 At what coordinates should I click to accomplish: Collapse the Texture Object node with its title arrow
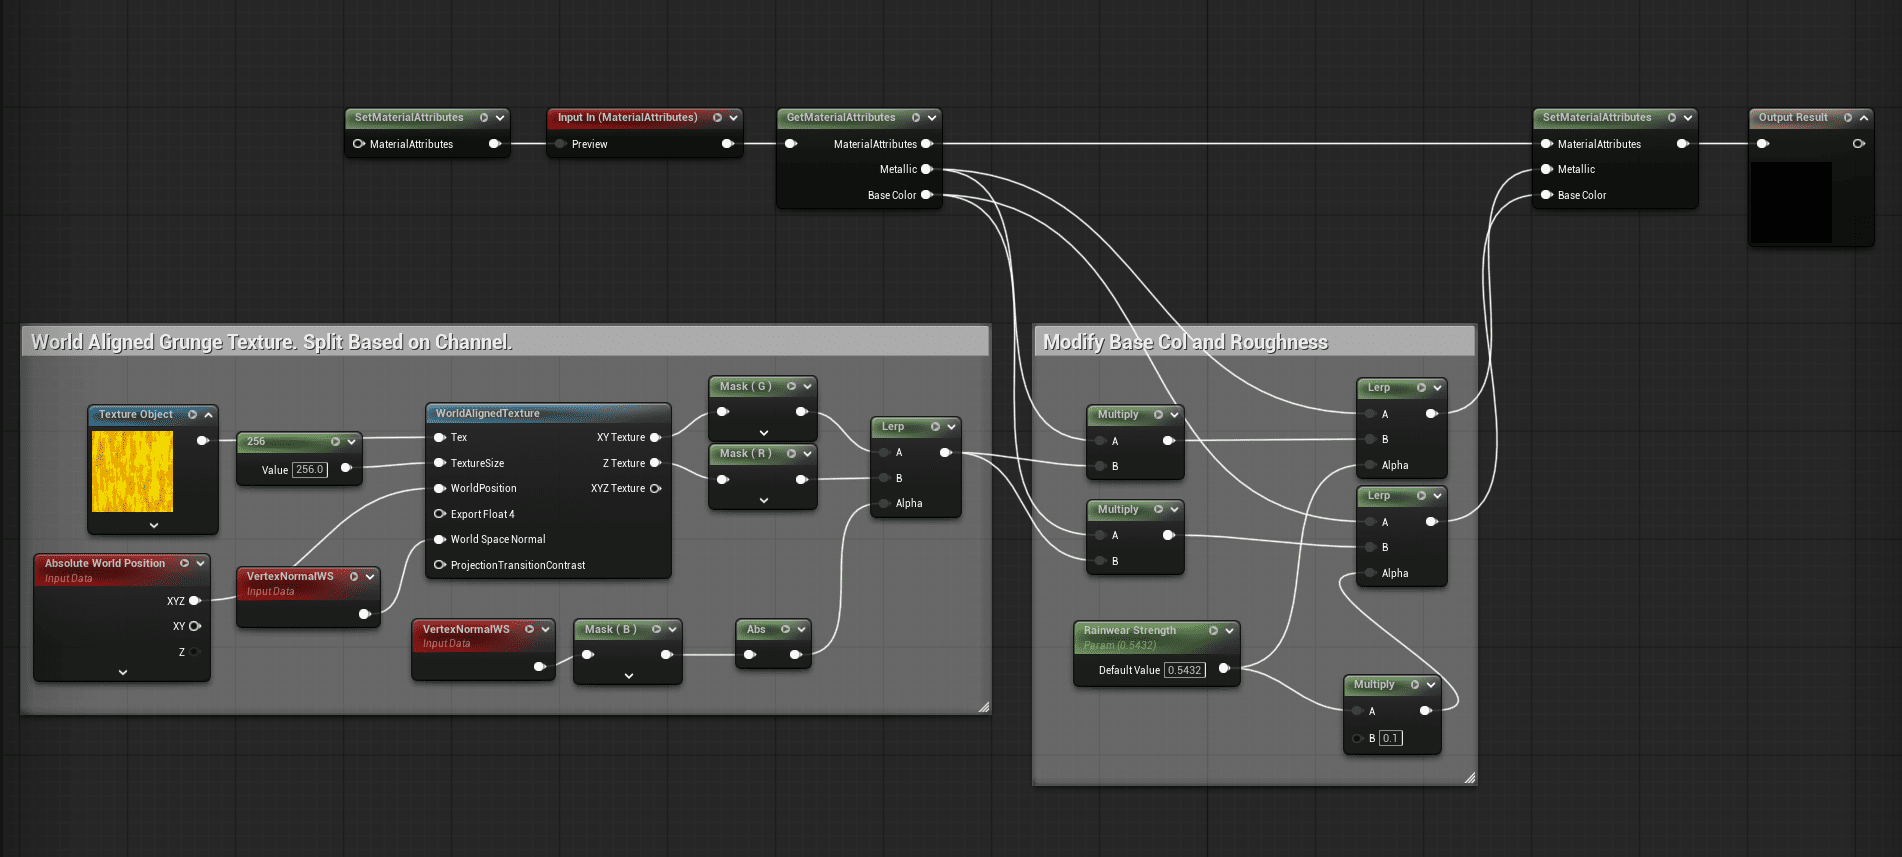coord(208,415)
